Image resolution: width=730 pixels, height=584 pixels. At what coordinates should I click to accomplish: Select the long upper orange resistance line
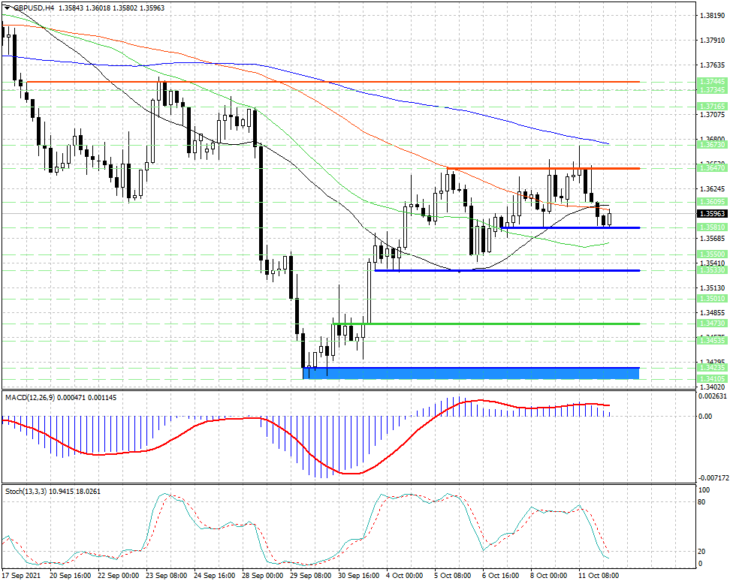click(333, 82)
